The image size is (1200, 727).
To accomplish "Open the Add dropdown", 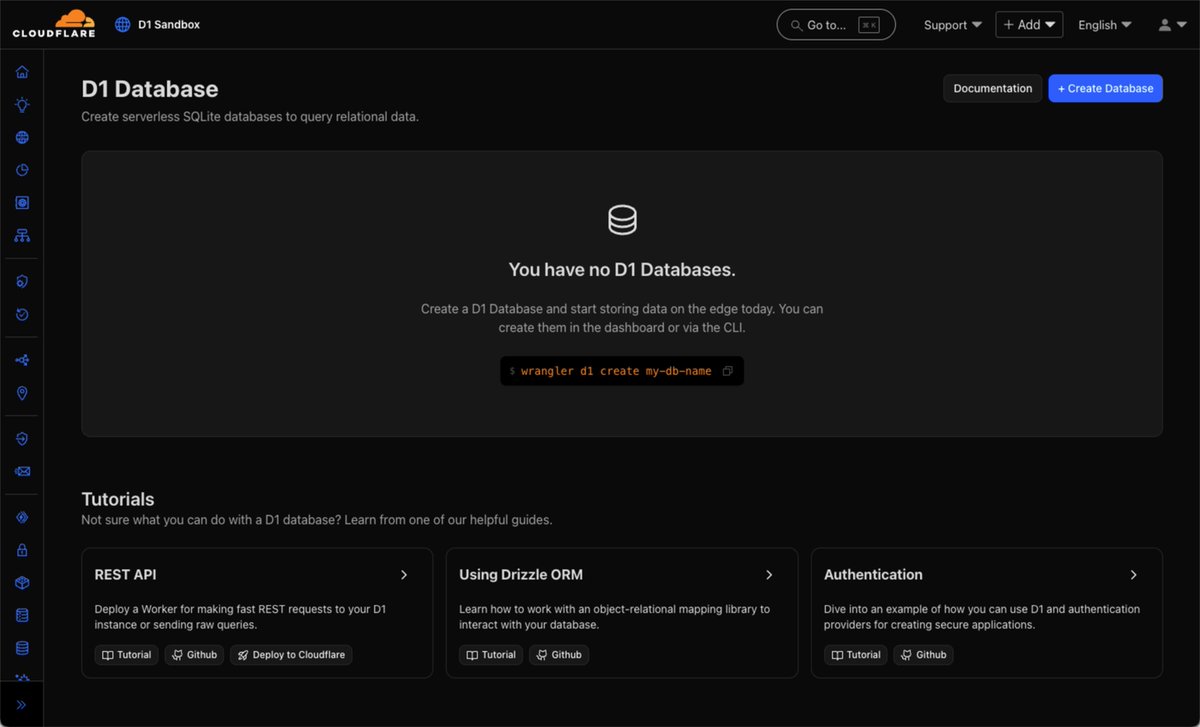I will click(1029, 25).
